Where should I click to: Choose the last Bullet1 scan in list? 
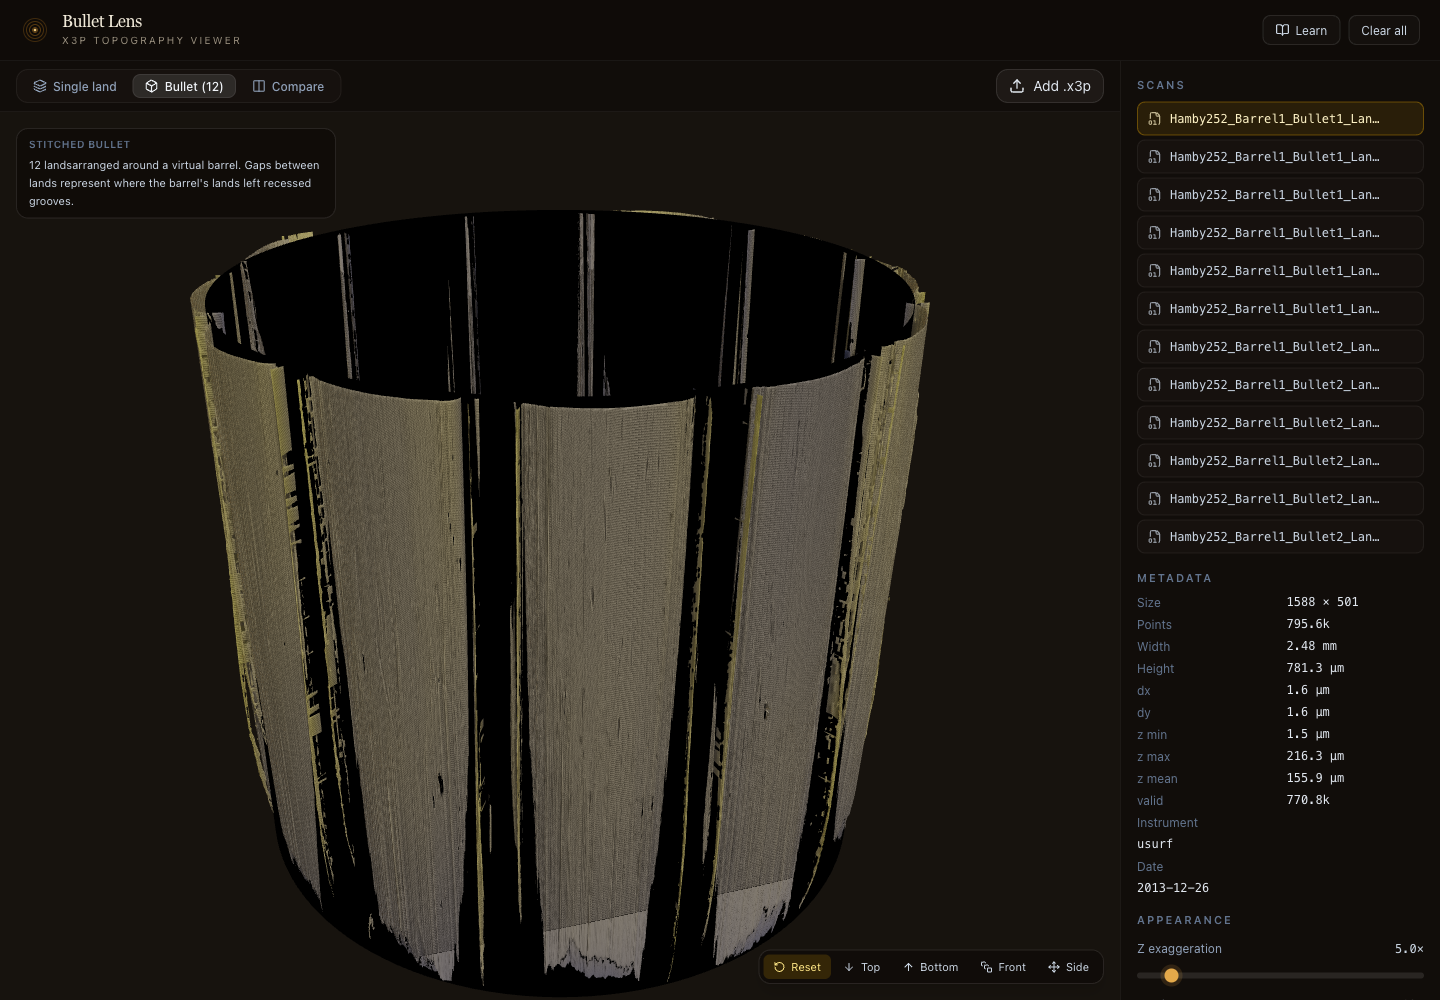coord(1279,309)
